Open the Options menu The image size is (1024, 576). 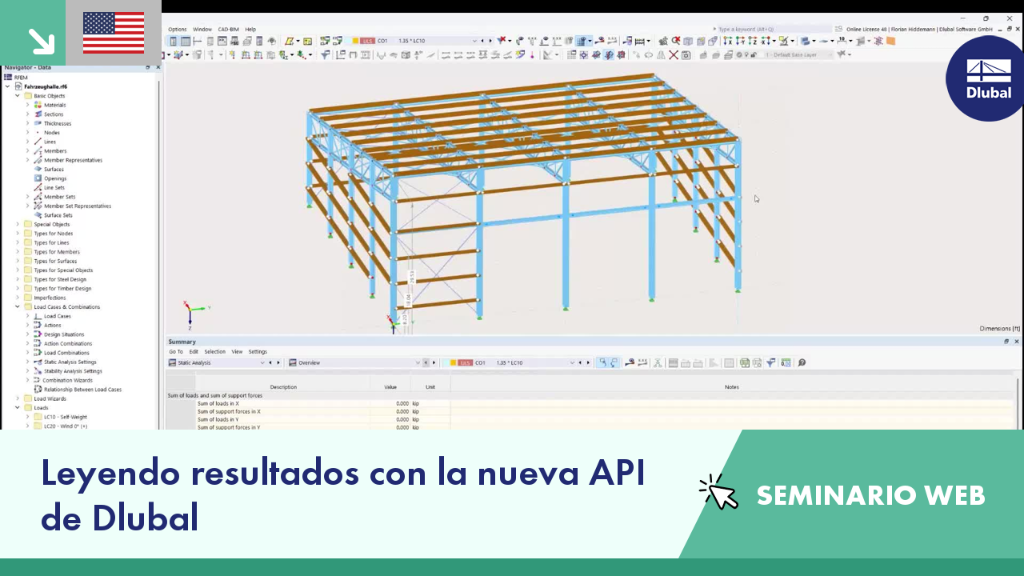[x=177, y=29]
